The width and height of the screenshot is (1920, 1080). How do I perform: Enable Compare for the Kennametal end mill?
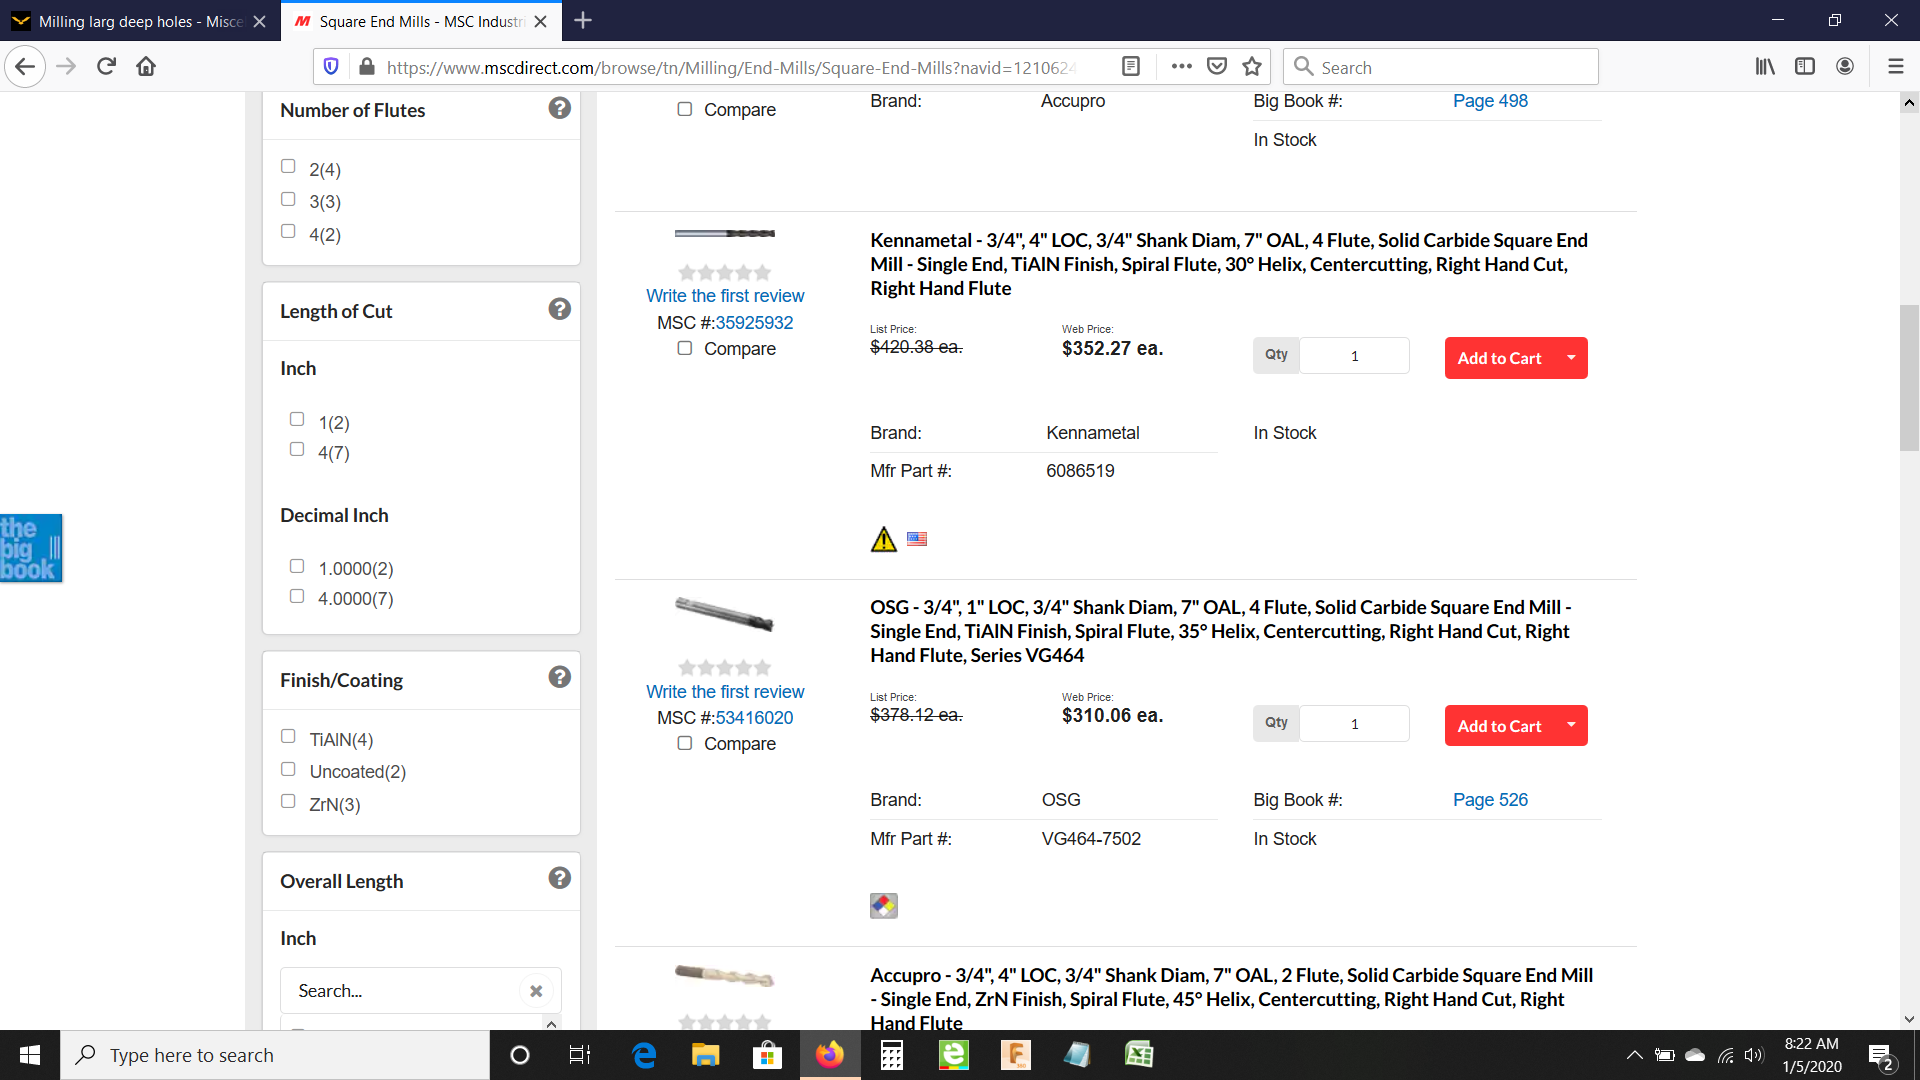(685, 348)
